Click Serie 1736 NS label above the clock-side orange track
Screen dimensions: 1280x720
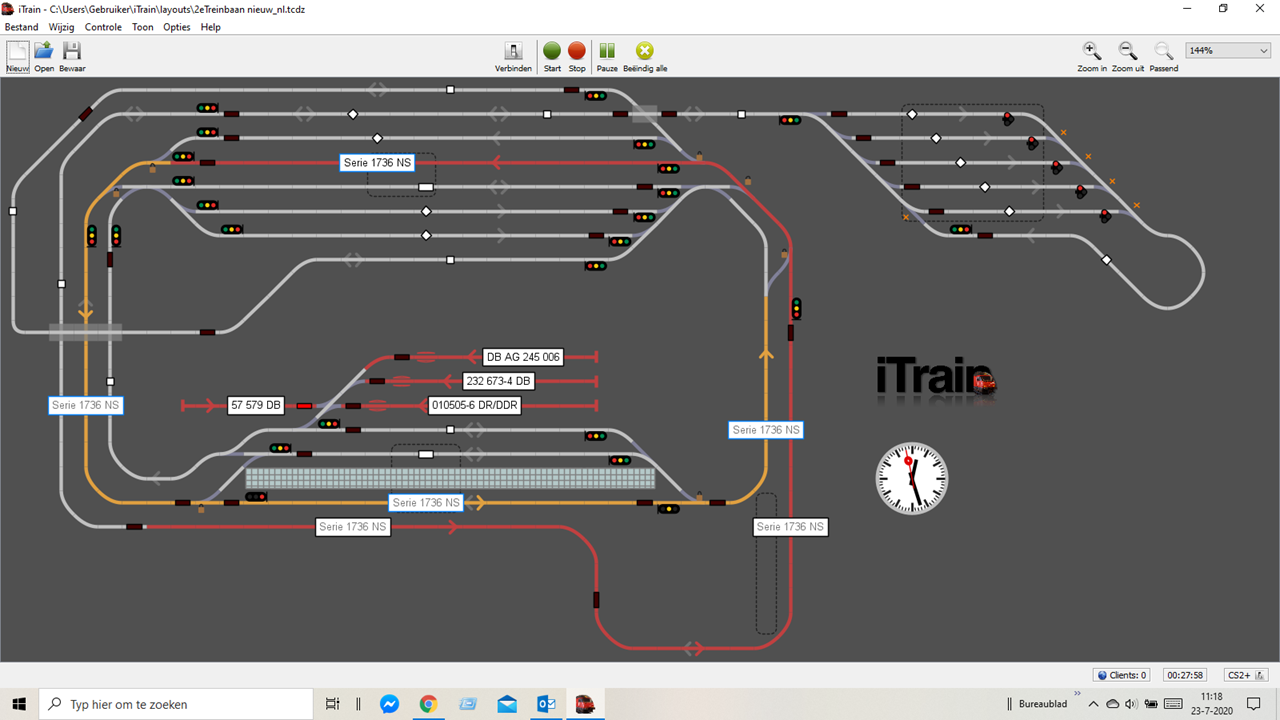pyautogui.click(x=766, y=429)
